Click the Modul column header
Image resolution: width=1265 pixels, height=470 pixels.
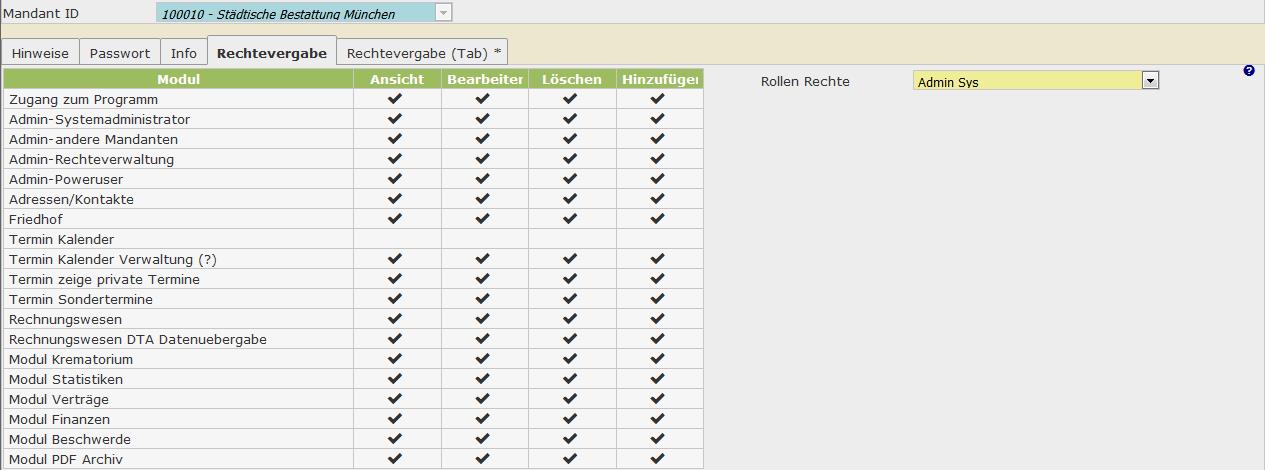[x=178, y=79]
